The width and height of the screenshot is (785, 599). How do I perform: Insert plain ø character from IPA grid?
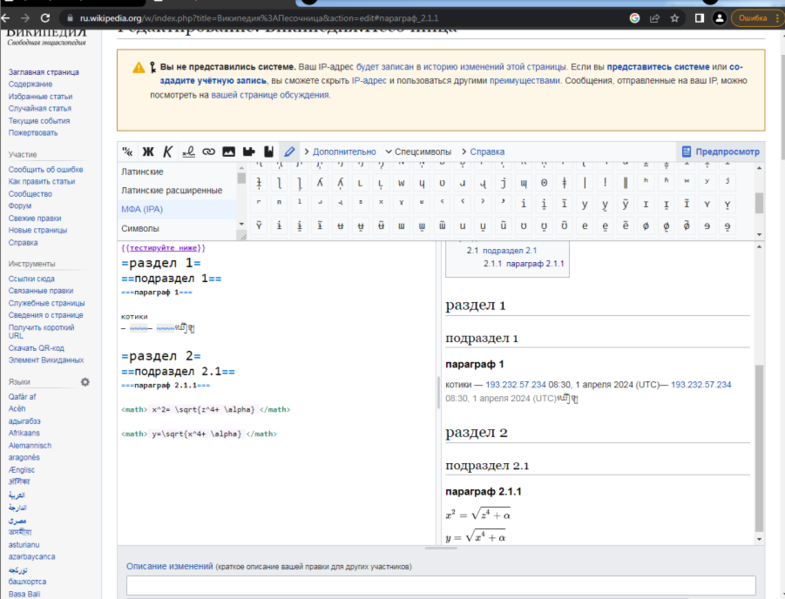pos(646,226)
